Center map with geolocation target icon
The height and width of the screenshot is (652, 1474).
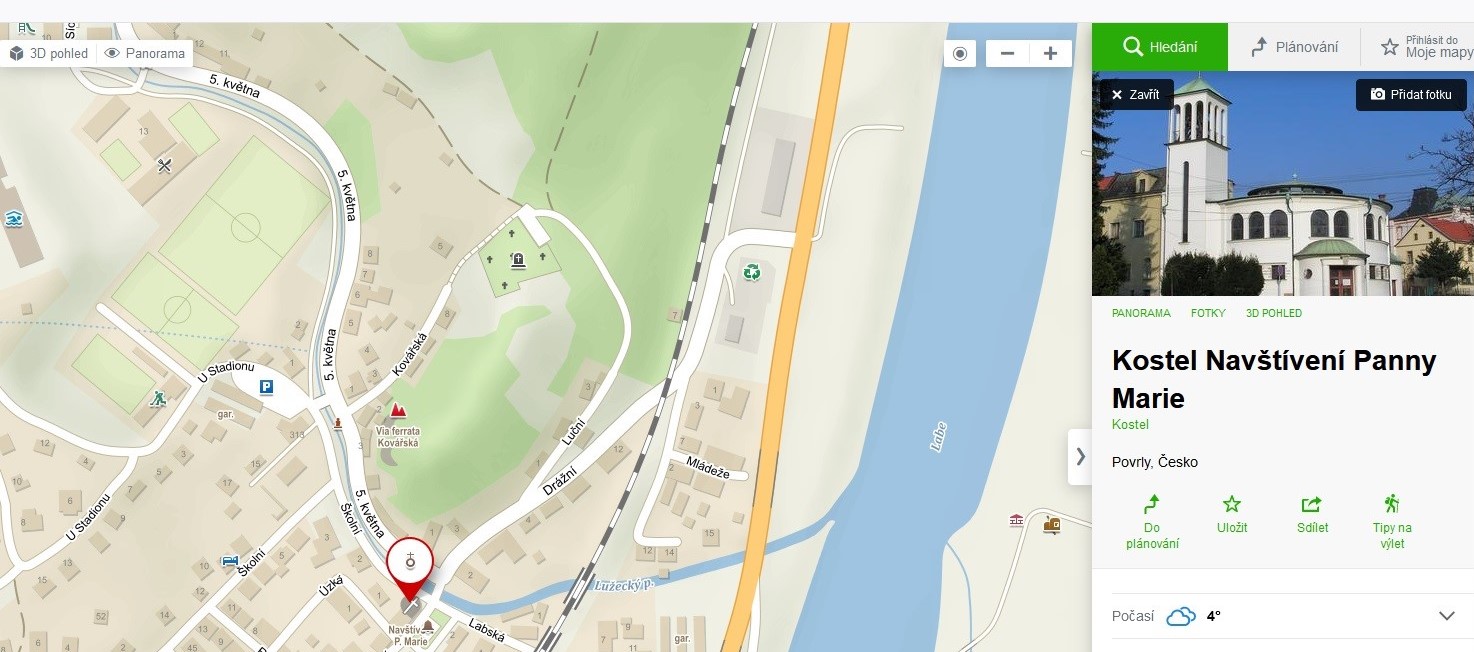[960, 53]
